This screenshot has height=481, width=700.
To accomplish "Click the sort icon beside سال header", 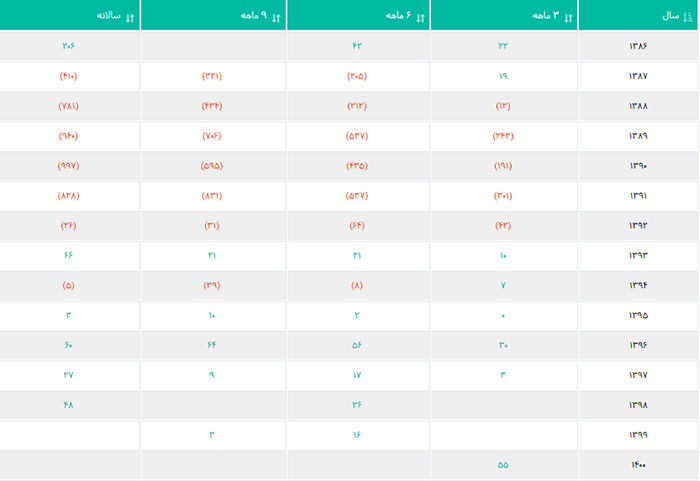I will point(688,17).
